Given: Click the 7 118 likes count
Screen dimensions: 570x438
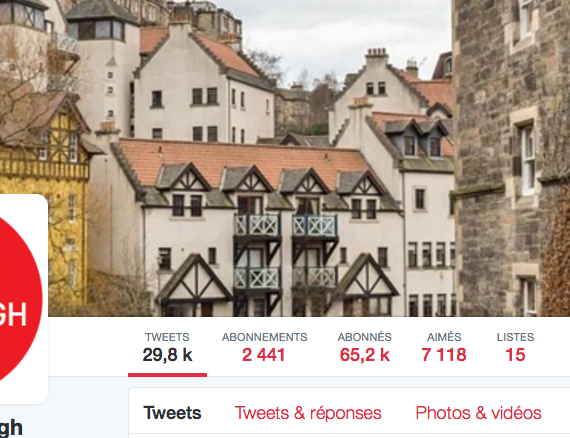Looking at the screenshot, I should pyautogui.click(x=443, y=355).
